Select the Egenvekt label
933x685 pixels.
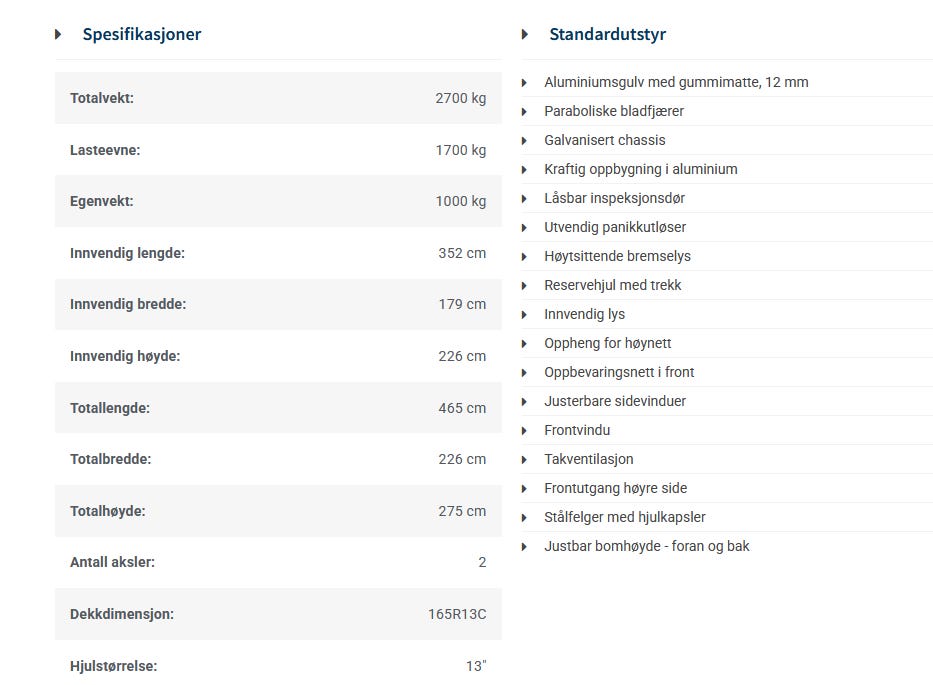102,201
